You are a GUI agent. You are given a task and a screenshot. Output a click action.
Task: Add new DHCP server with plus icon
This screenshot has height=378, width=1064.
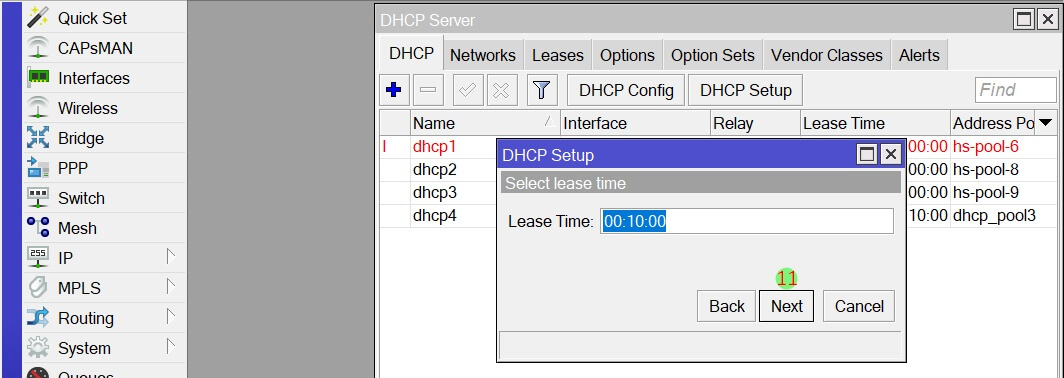[394, 90]
